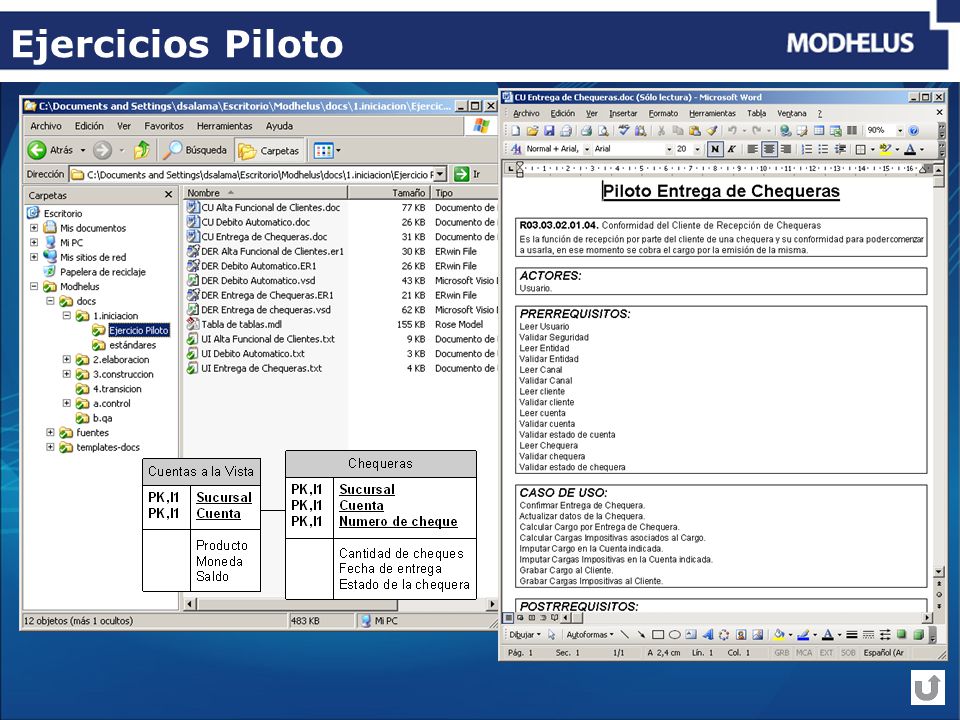The width and height of the screenshot is (960, 720).
Task: Click the Paste clipboard icon in Word
Action: coord(694,130)
